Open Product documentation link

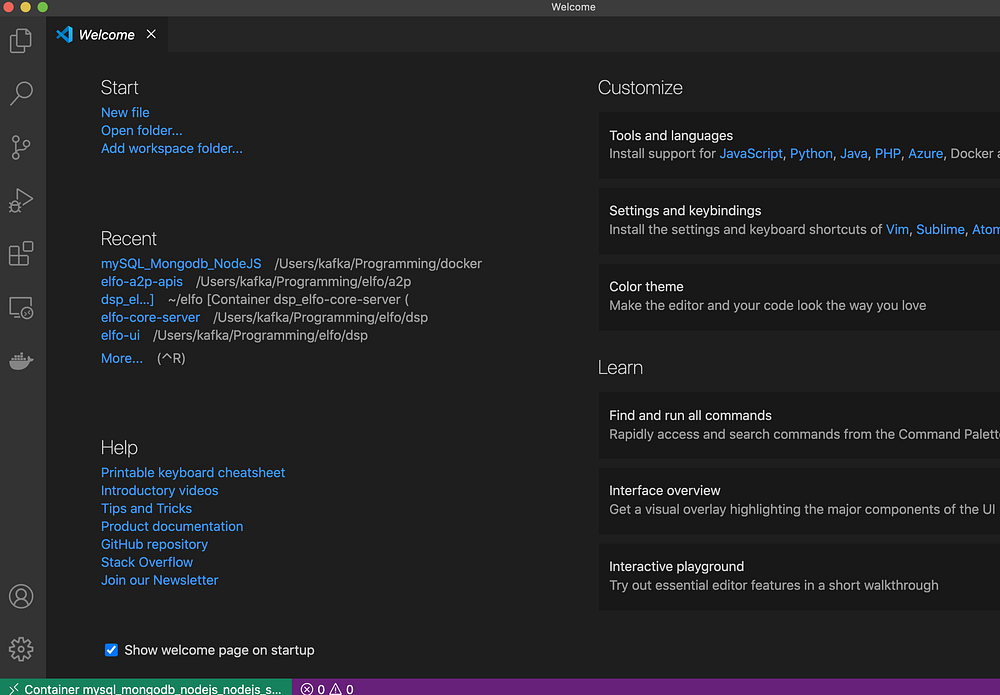[172, 526]
